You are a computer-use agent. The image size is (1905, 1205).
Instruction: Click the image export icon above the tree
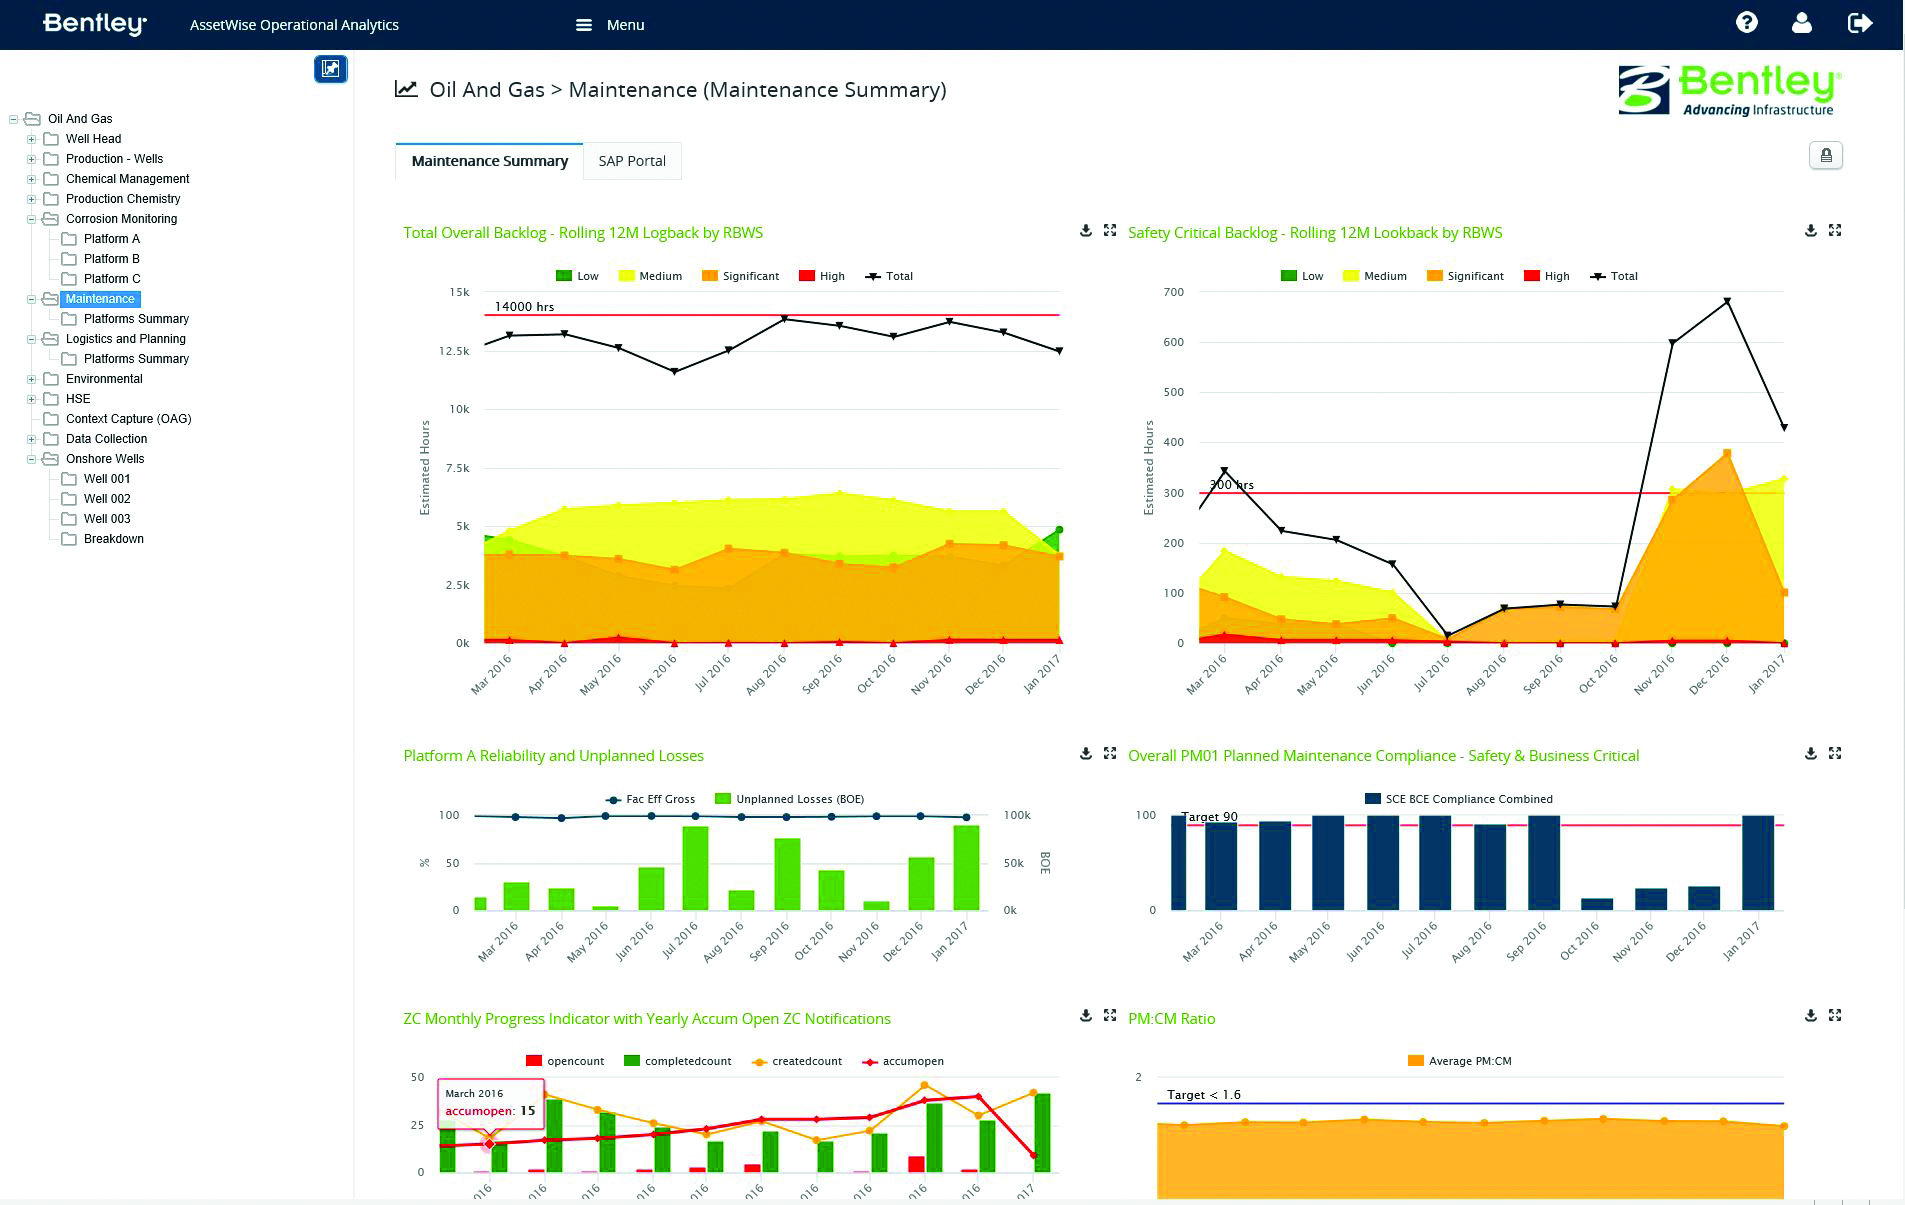[330, 69]
